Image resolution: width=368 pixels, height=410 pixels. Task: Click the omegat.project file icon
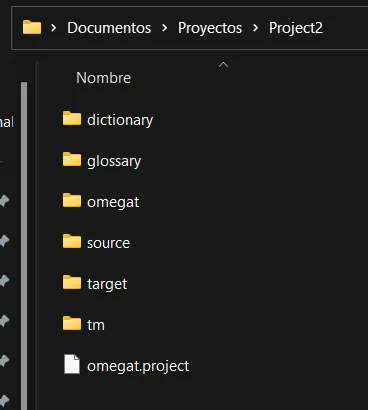point(72,364)
